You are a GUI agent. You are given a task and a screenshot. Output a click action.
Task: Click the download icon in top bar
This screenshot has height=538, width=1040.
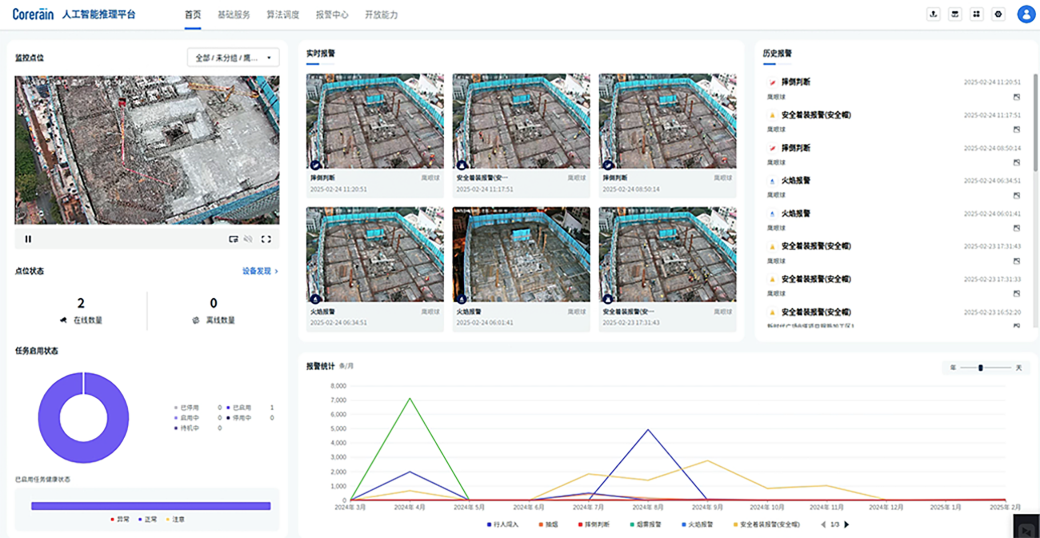click(934, 14)
